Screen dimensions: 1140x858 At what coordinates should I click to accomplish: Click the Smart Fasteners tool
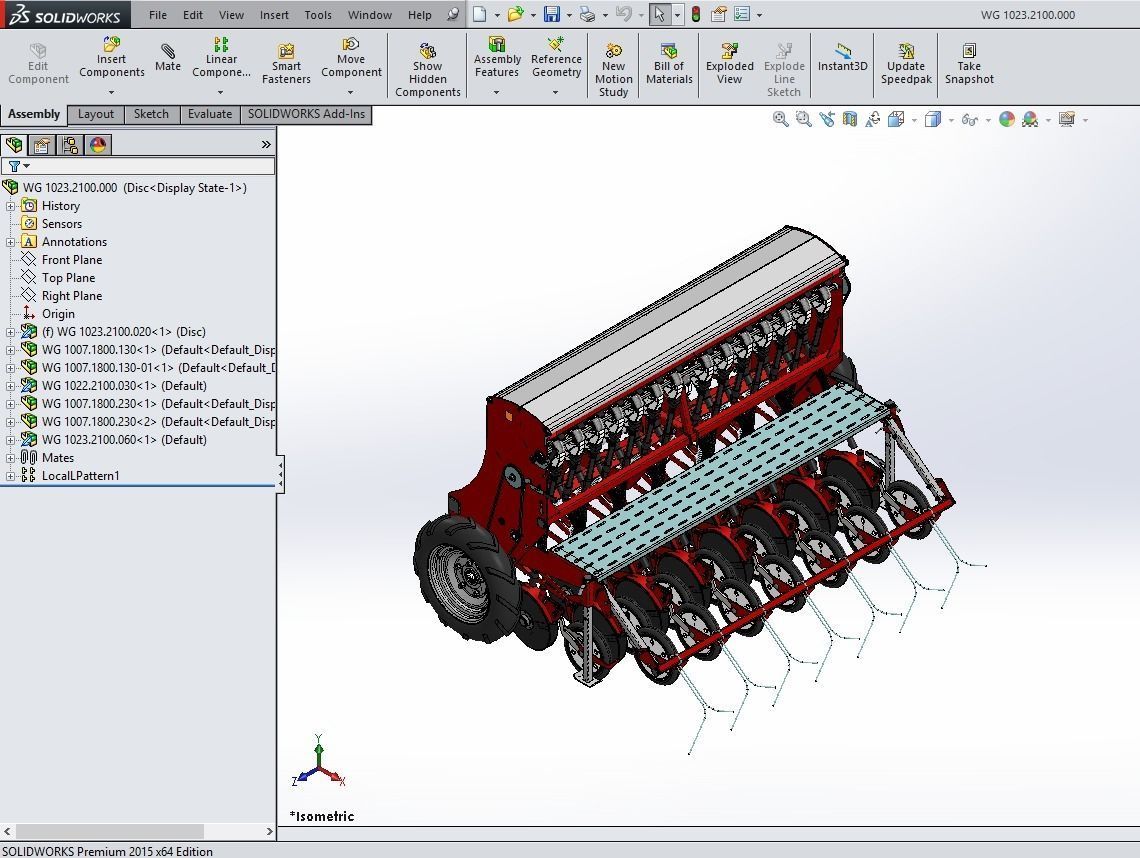click(286, 64)
